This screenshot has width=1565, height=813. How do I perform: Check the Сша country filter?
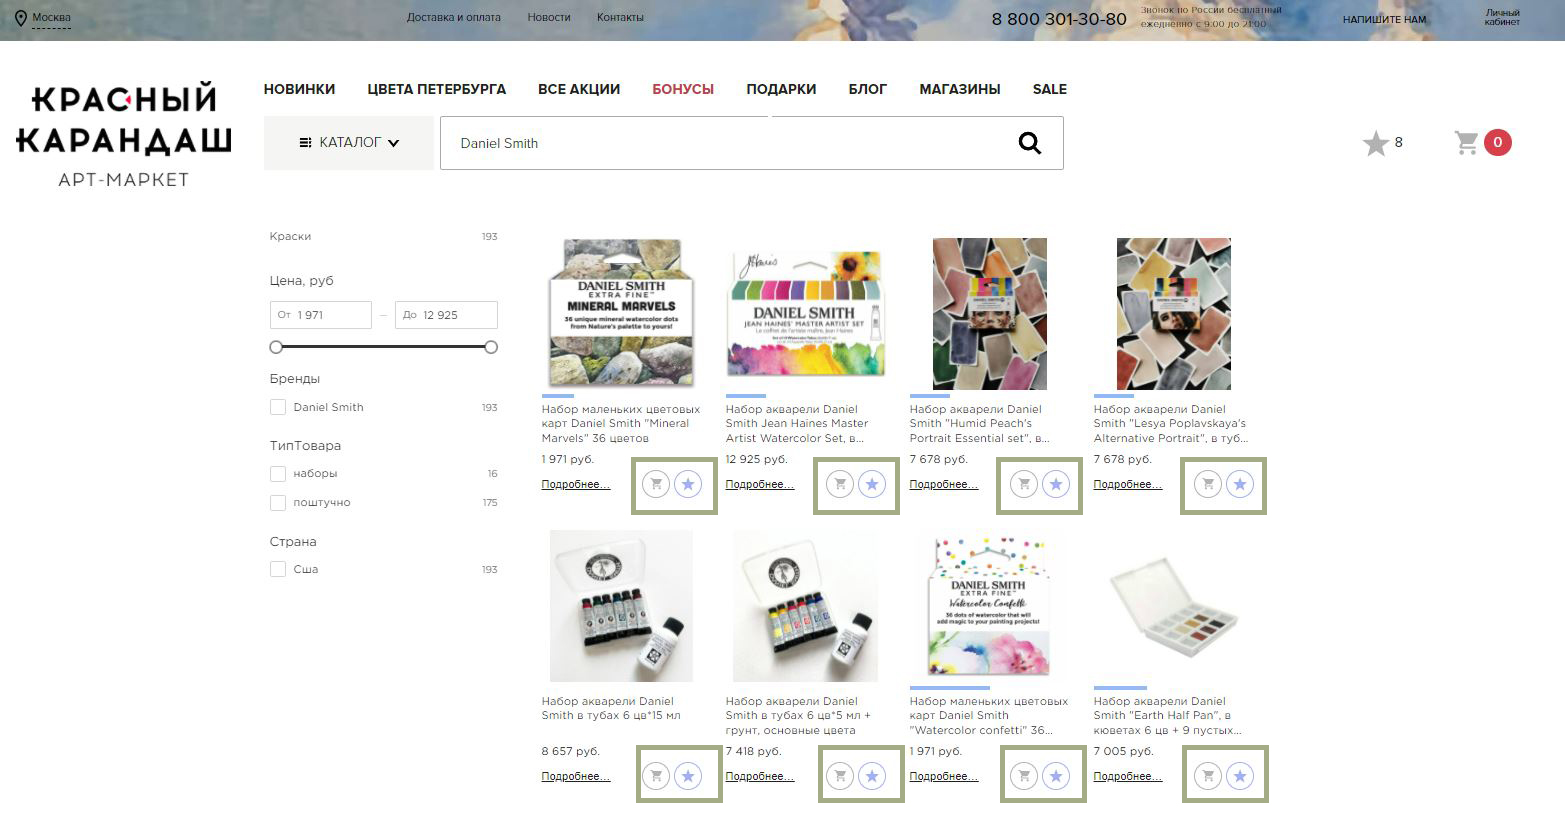(278, 570)
